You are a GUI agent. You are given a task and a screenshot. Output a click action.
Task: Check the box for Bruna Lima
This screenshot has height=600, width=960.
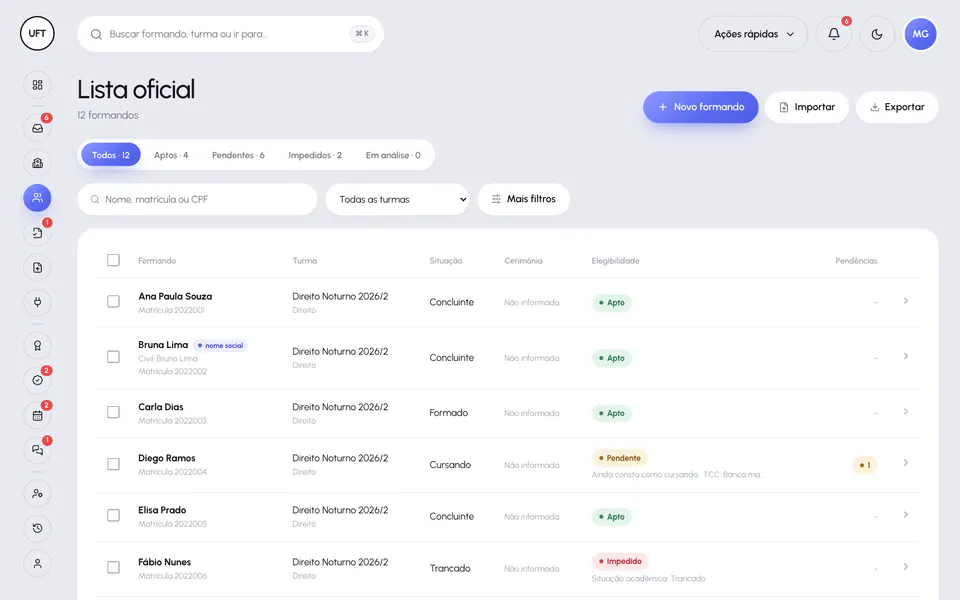pyautogui.click(x=113, y=356)
